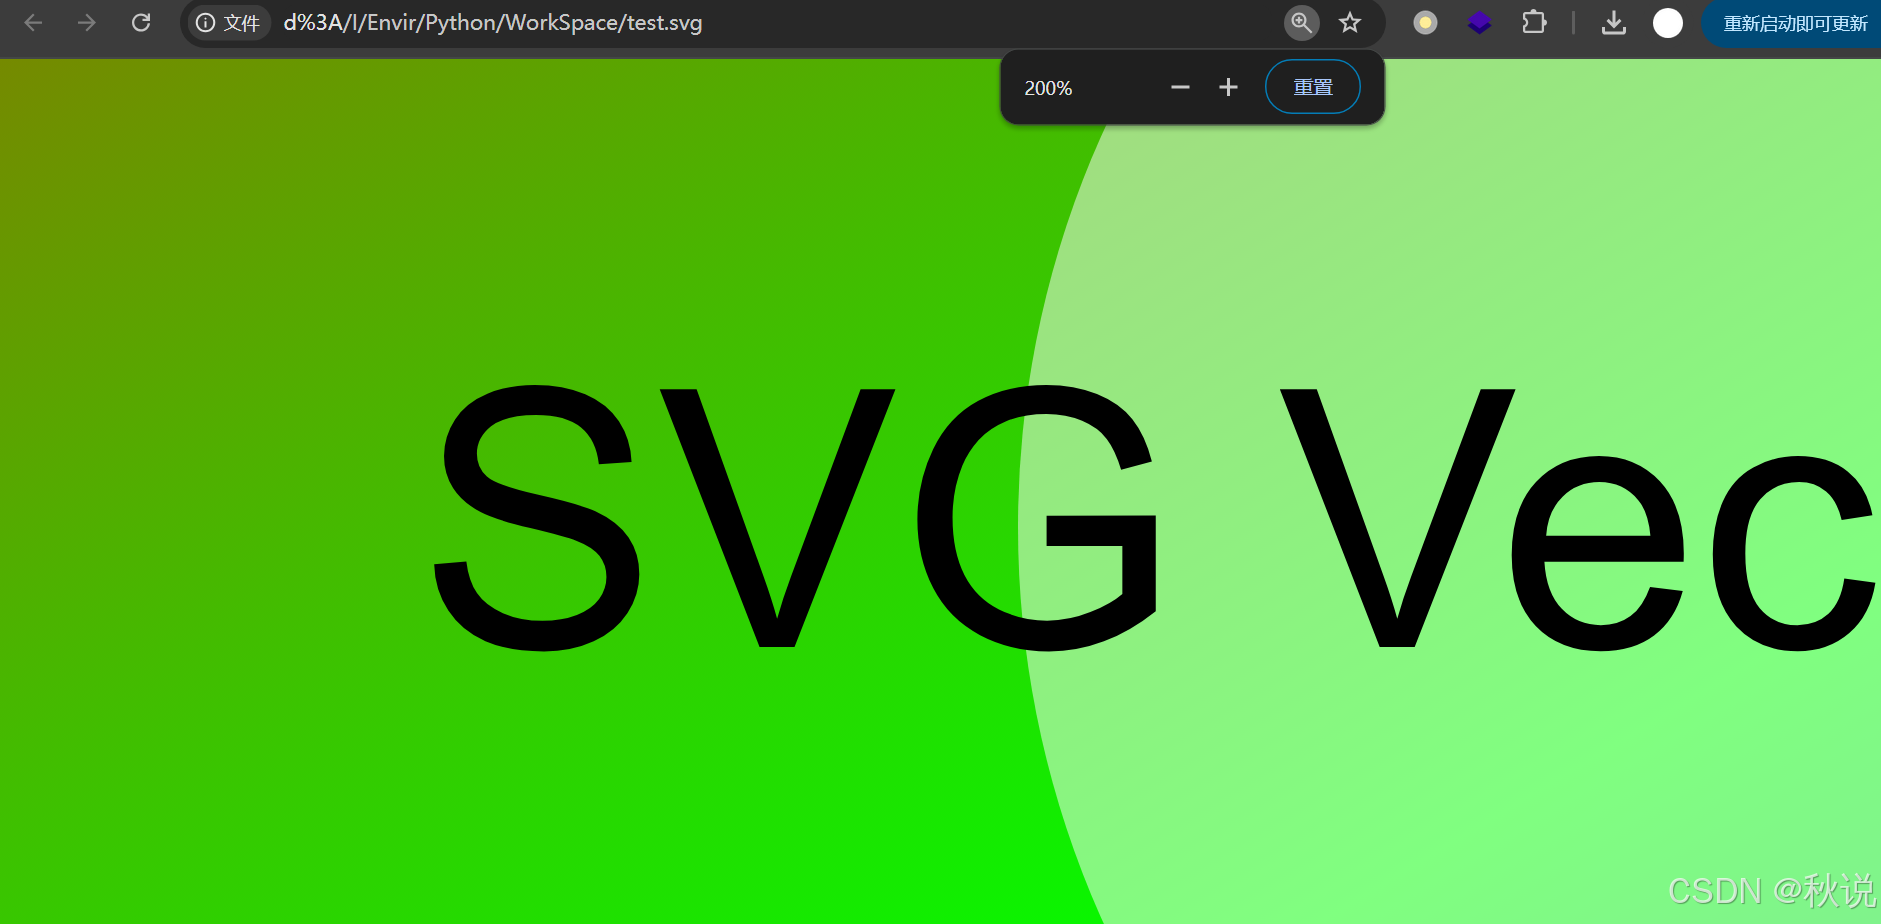Click the 200% zoom level text
The width and height of the screenshot is (1881, 924).
[x=1048, y=88]
